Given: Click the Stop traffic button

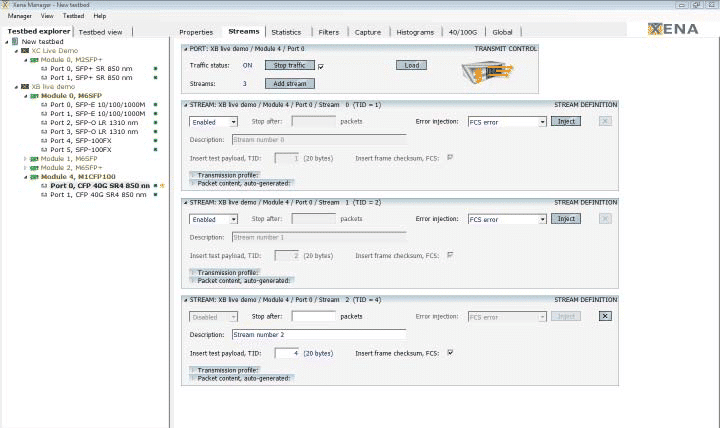Looking at the screenshot, I should pos(290,65).
